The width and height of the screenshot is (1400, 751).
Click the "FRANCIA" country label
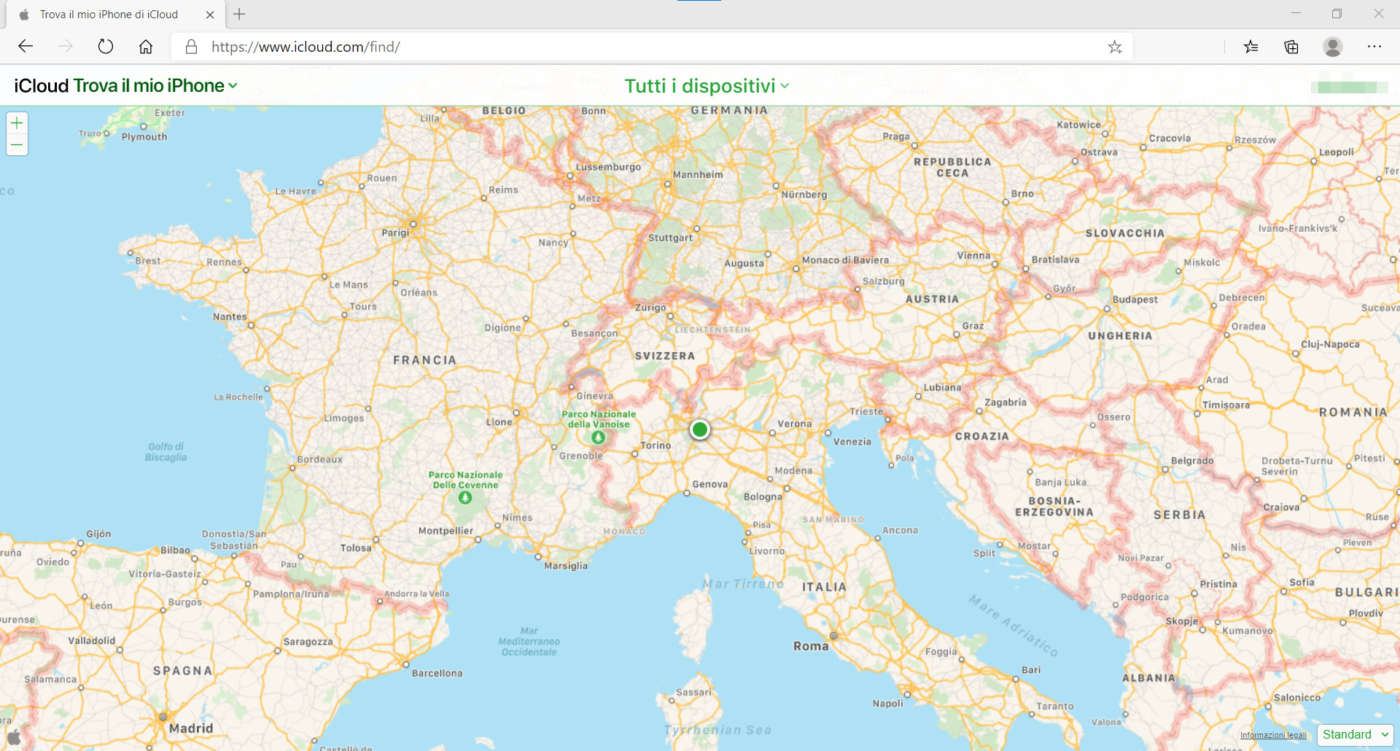pos(425,360)
